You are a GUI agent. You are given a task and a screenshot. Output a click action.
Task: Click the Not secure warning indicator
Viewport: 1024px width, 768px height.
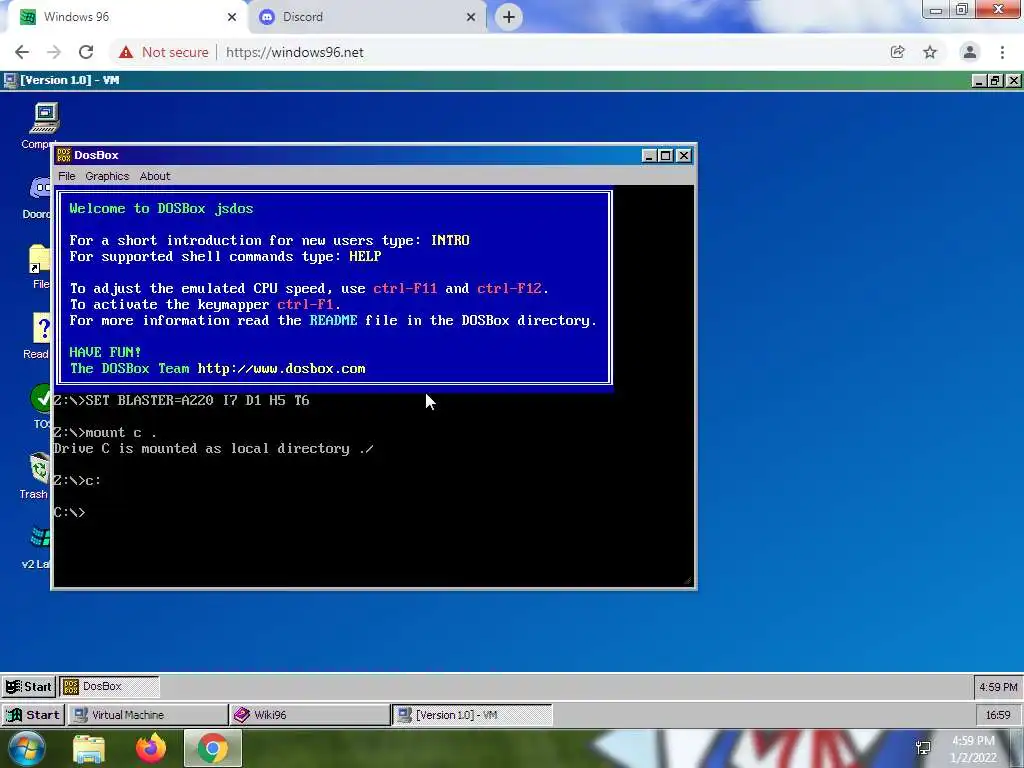tap(163, 52)
